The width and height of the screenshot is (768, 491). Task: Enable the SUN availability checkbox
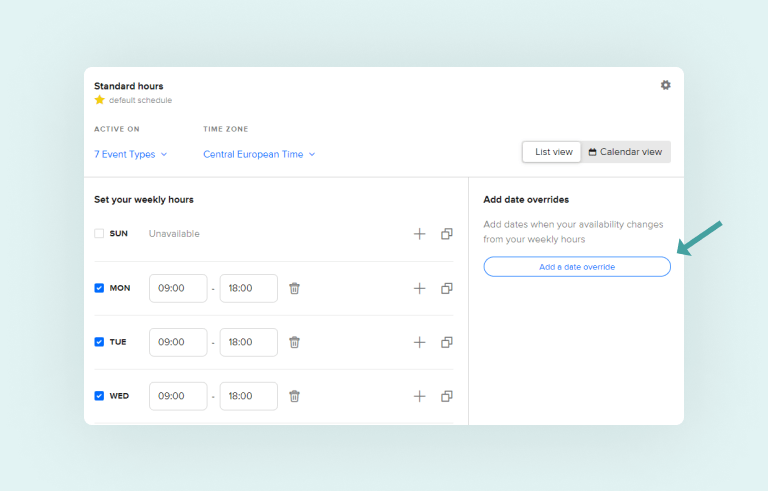click(99, 233)
